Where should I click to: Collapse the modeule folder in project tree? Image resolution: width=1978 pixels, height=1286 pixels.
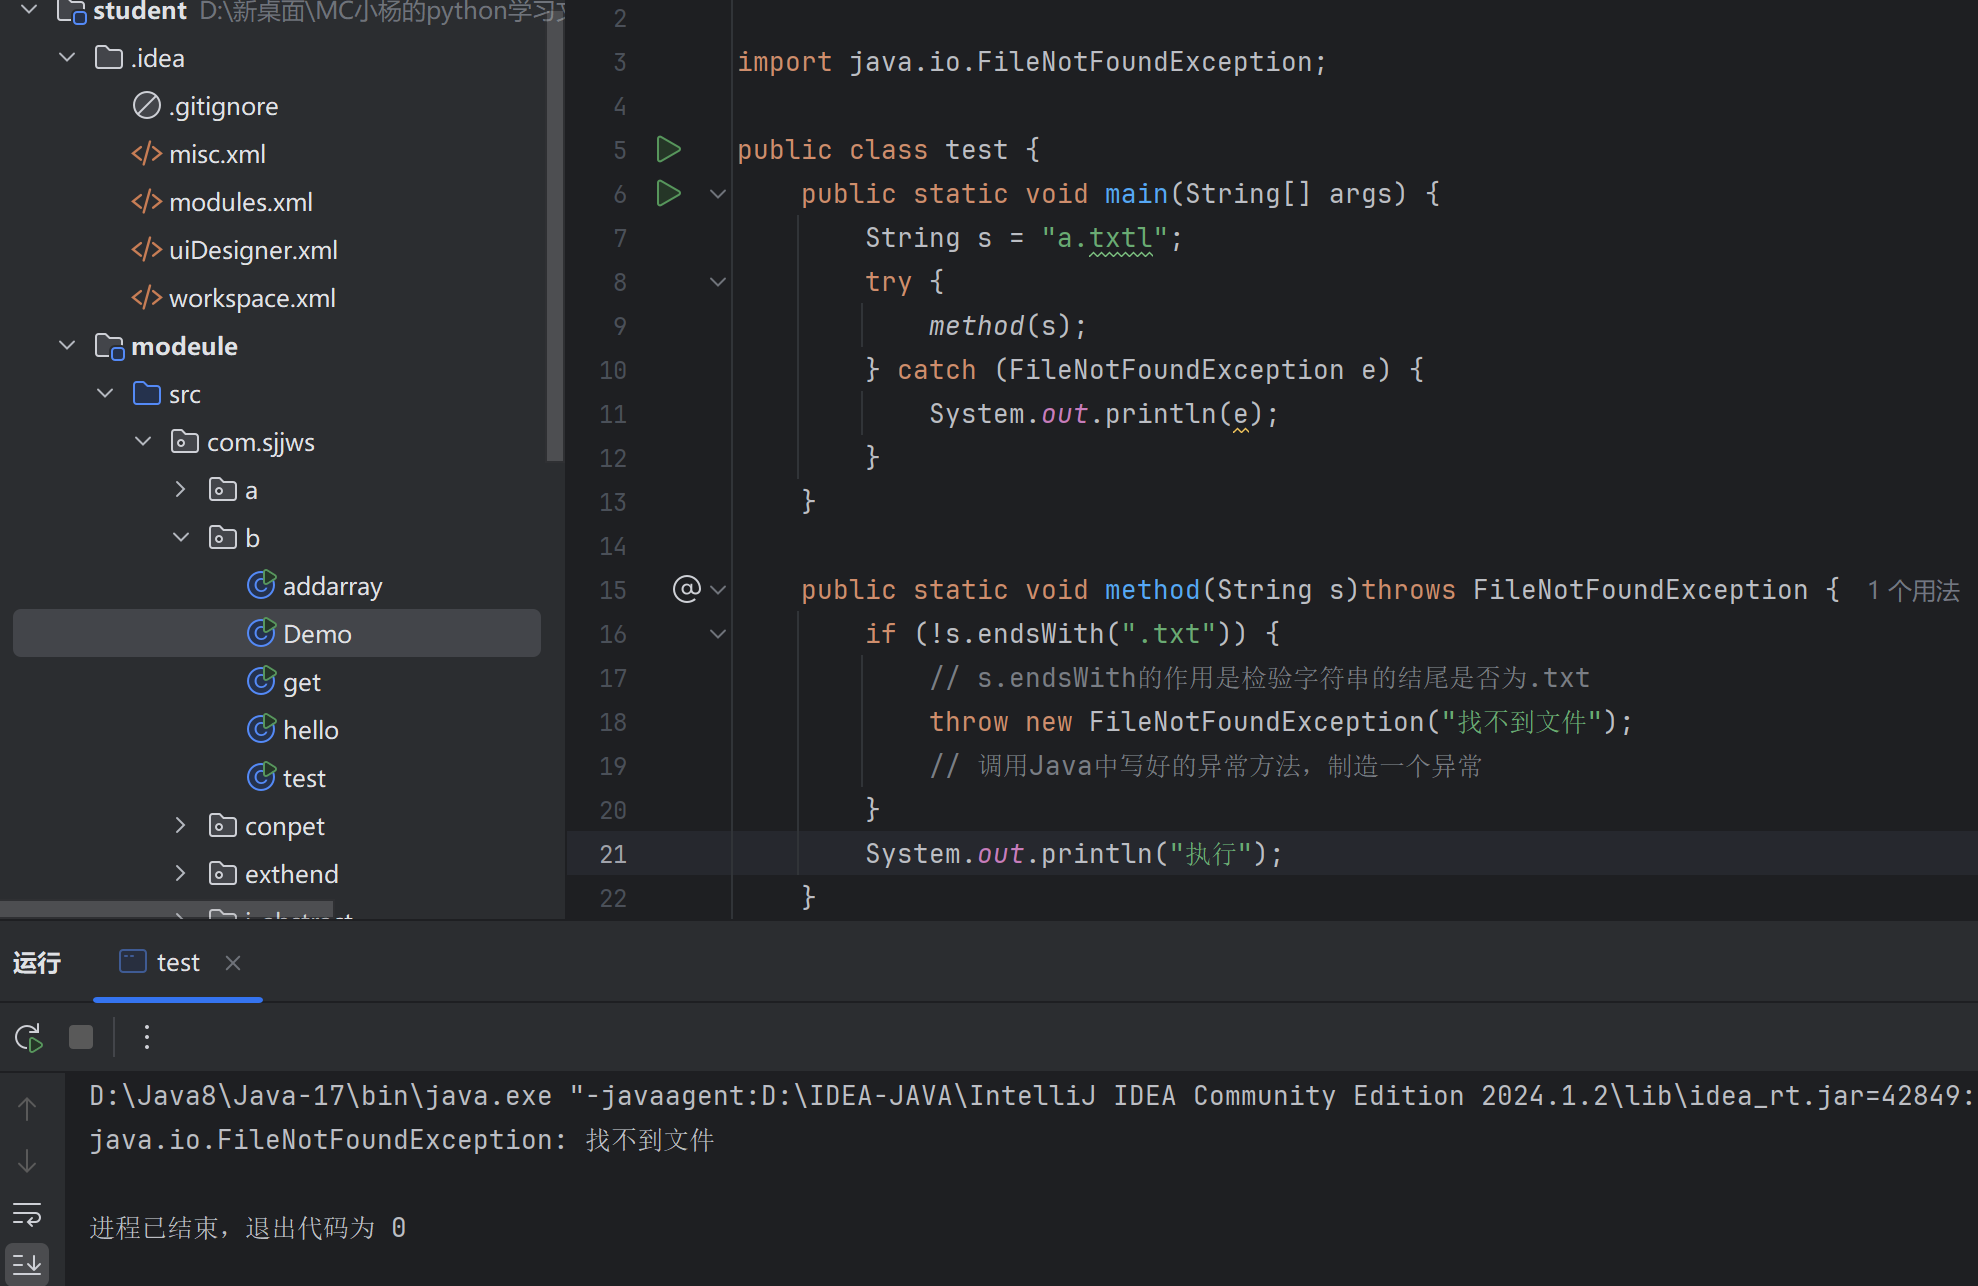pos(67,346)
